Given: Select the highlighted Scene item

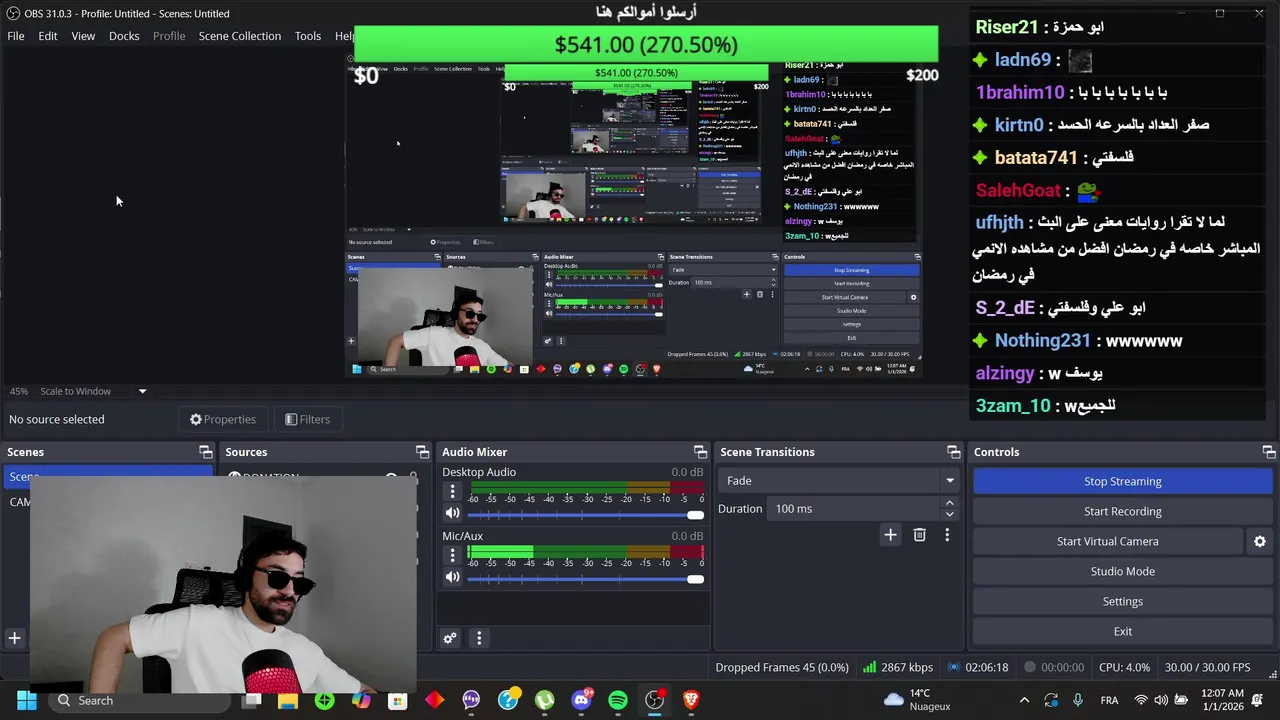Looking at the screenshot, I should coord(109,477).
